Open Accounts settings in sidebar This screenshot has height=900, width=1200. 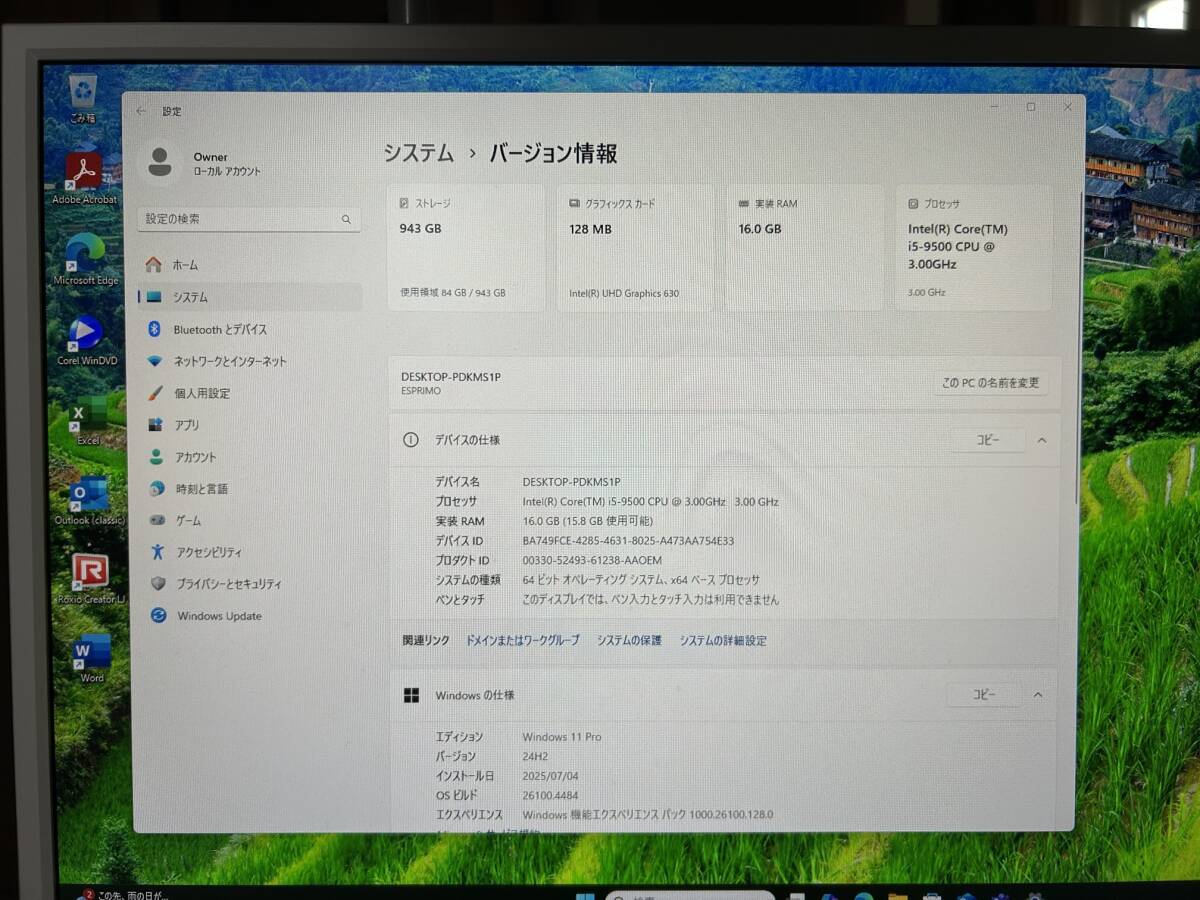[x=250, y=457]
